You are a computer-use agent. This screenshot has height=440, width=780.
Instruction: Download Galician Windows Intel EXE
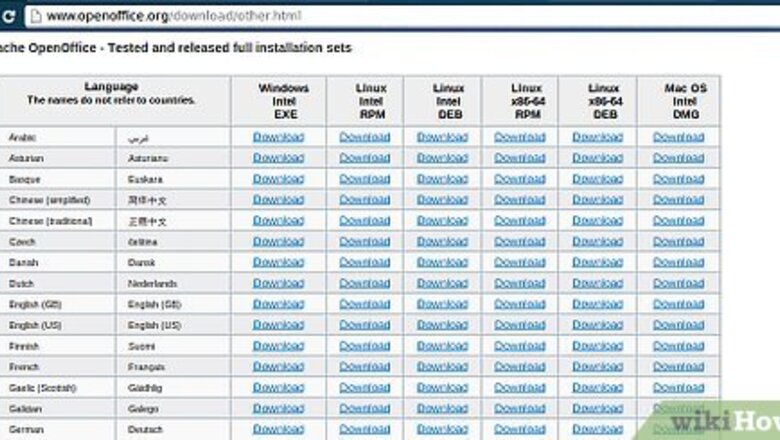pyautogui.click(x=278, y=408)
